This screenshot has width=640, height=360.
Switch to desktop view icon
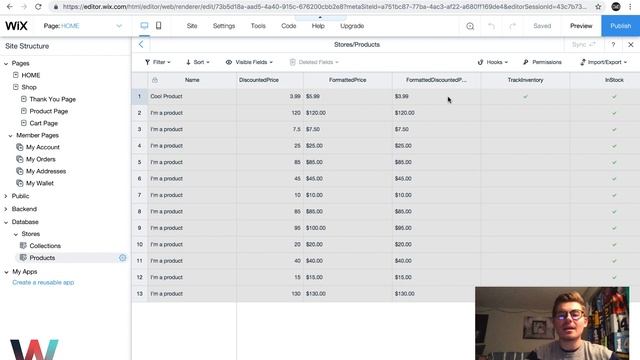144,26
